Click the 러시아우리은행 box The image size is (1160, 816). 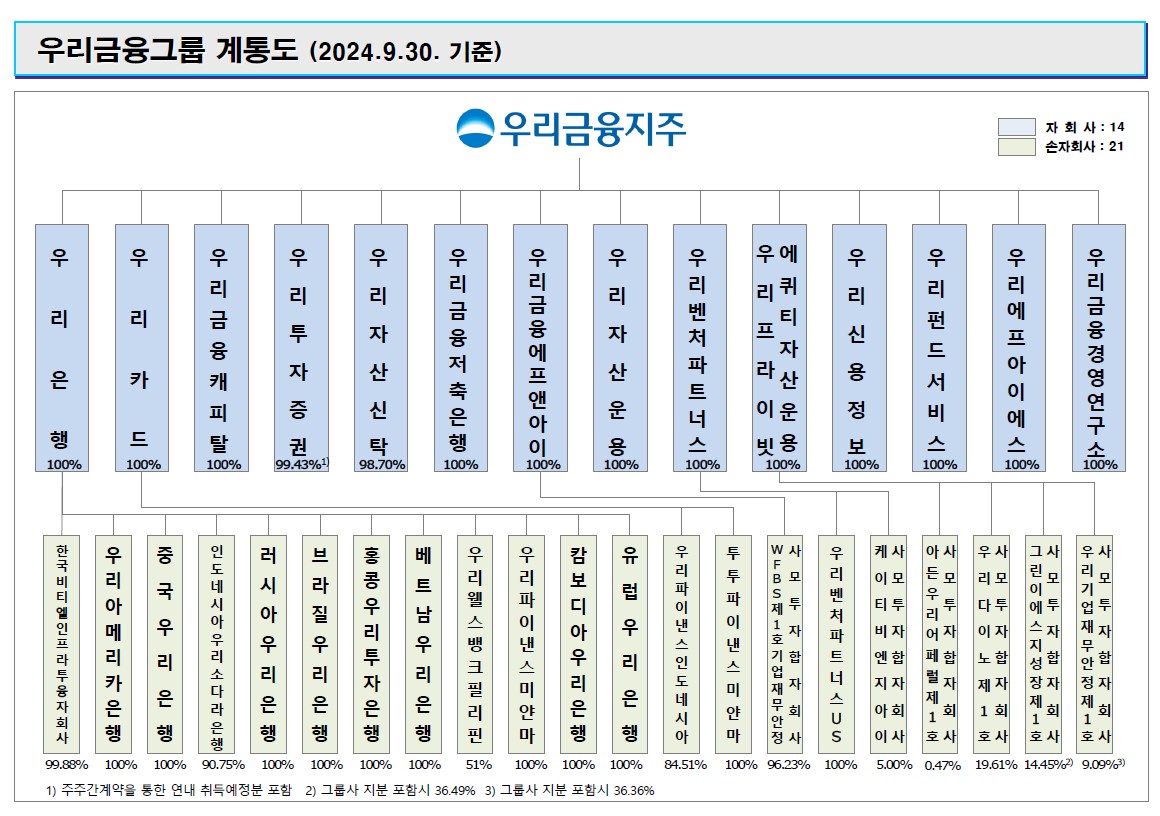(269, 644)
